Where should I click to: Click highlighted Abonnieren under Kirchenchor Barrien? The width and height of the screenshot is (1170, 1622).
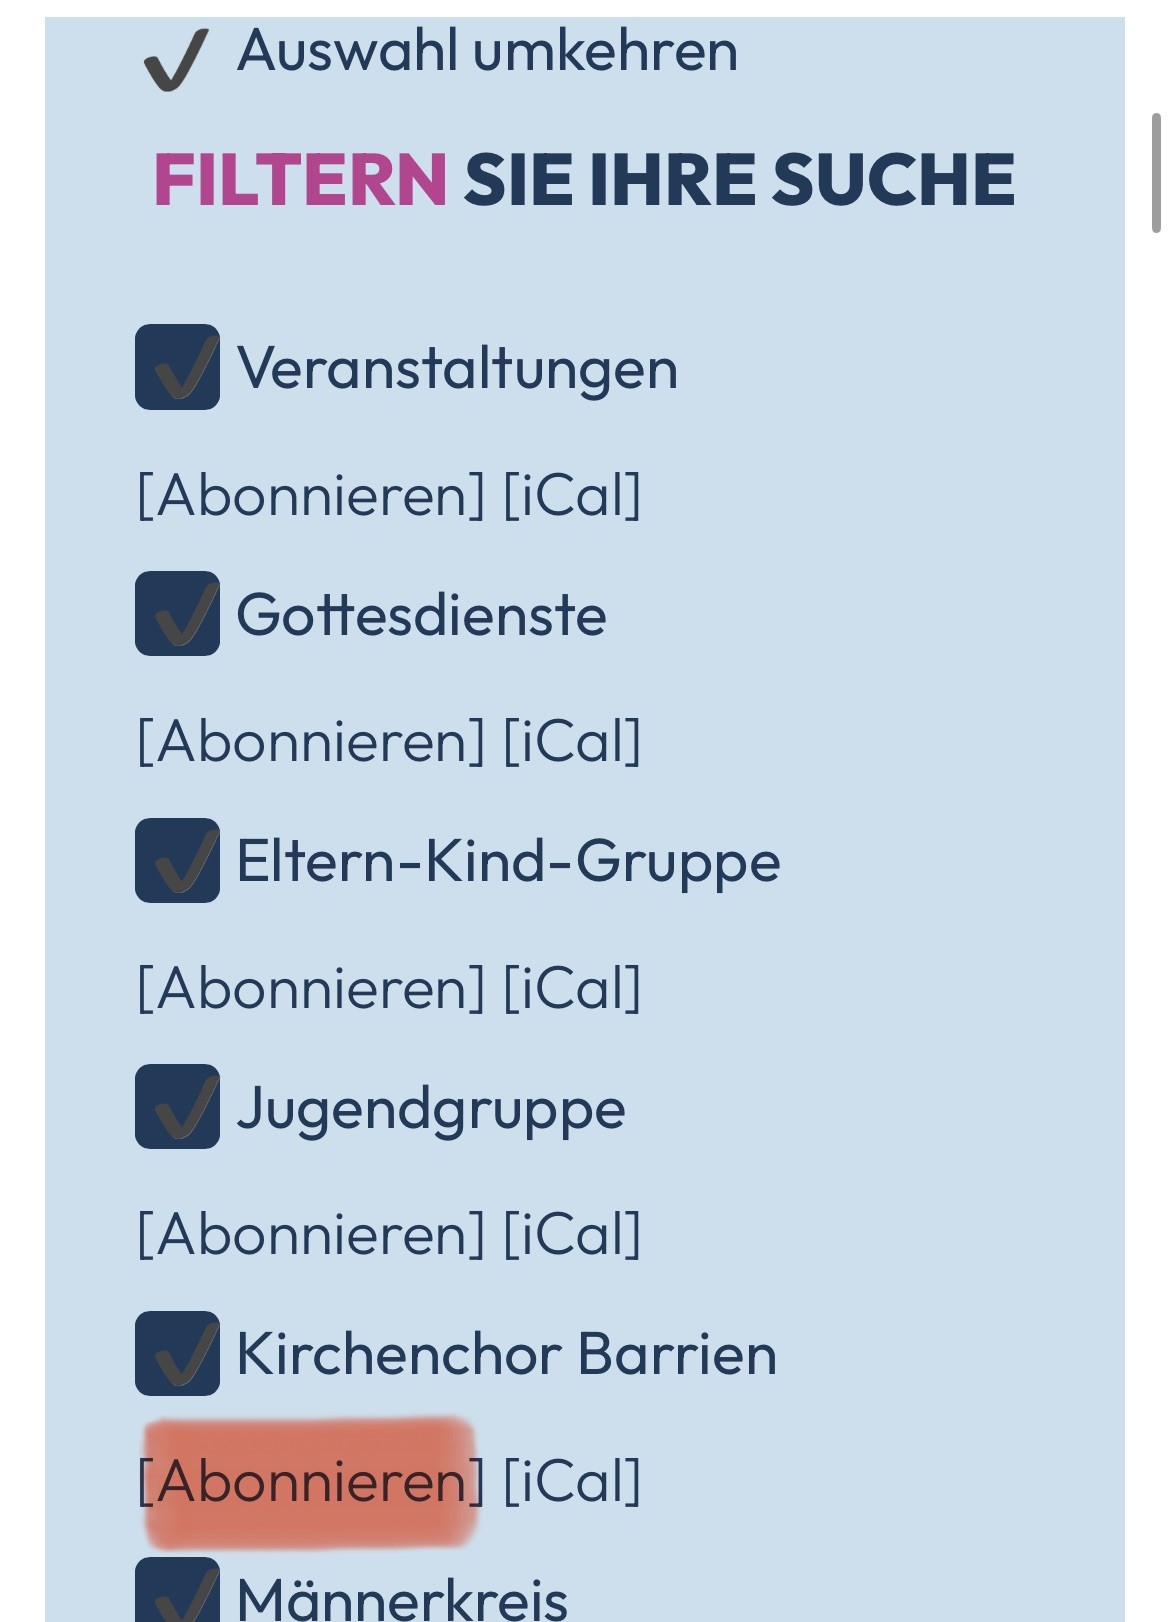310,1482
